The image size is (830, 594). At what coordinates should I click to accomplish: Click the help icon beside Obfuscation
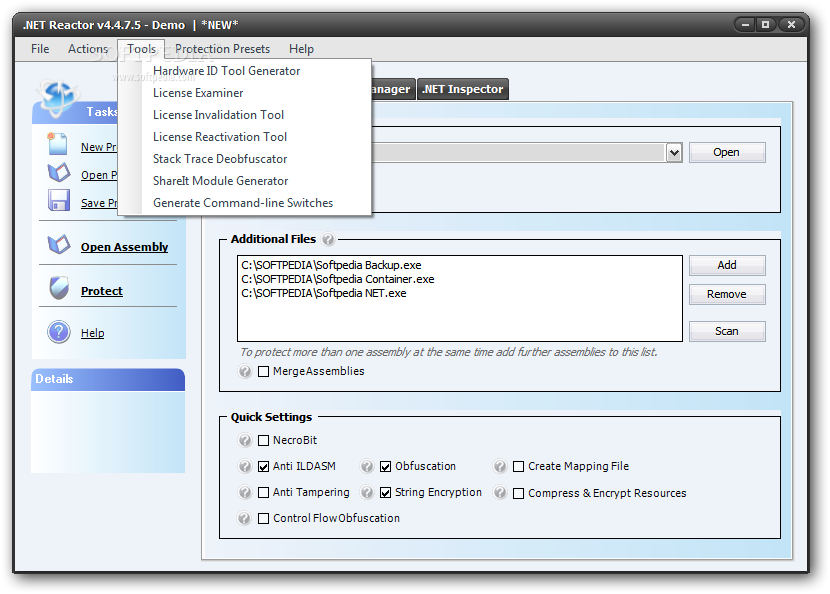tap(367, 466)
